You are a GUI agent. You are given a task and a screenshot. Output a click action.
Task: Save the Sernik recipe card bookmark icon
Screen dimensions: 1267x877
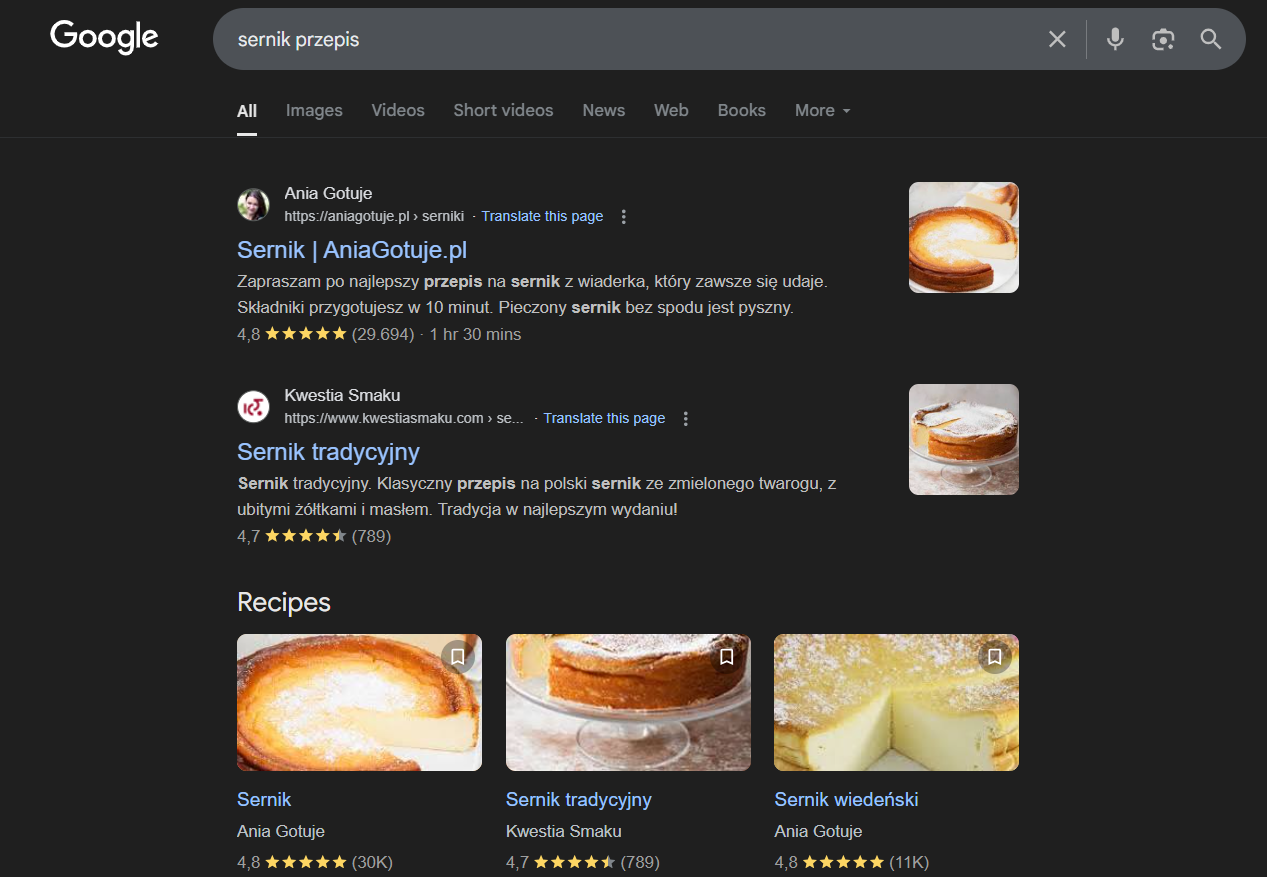[458, 657]
